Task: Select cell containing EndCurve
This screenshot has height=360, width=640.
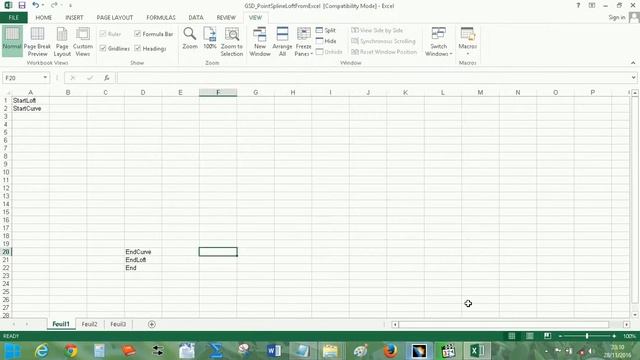Action: (x=143, y=252)
